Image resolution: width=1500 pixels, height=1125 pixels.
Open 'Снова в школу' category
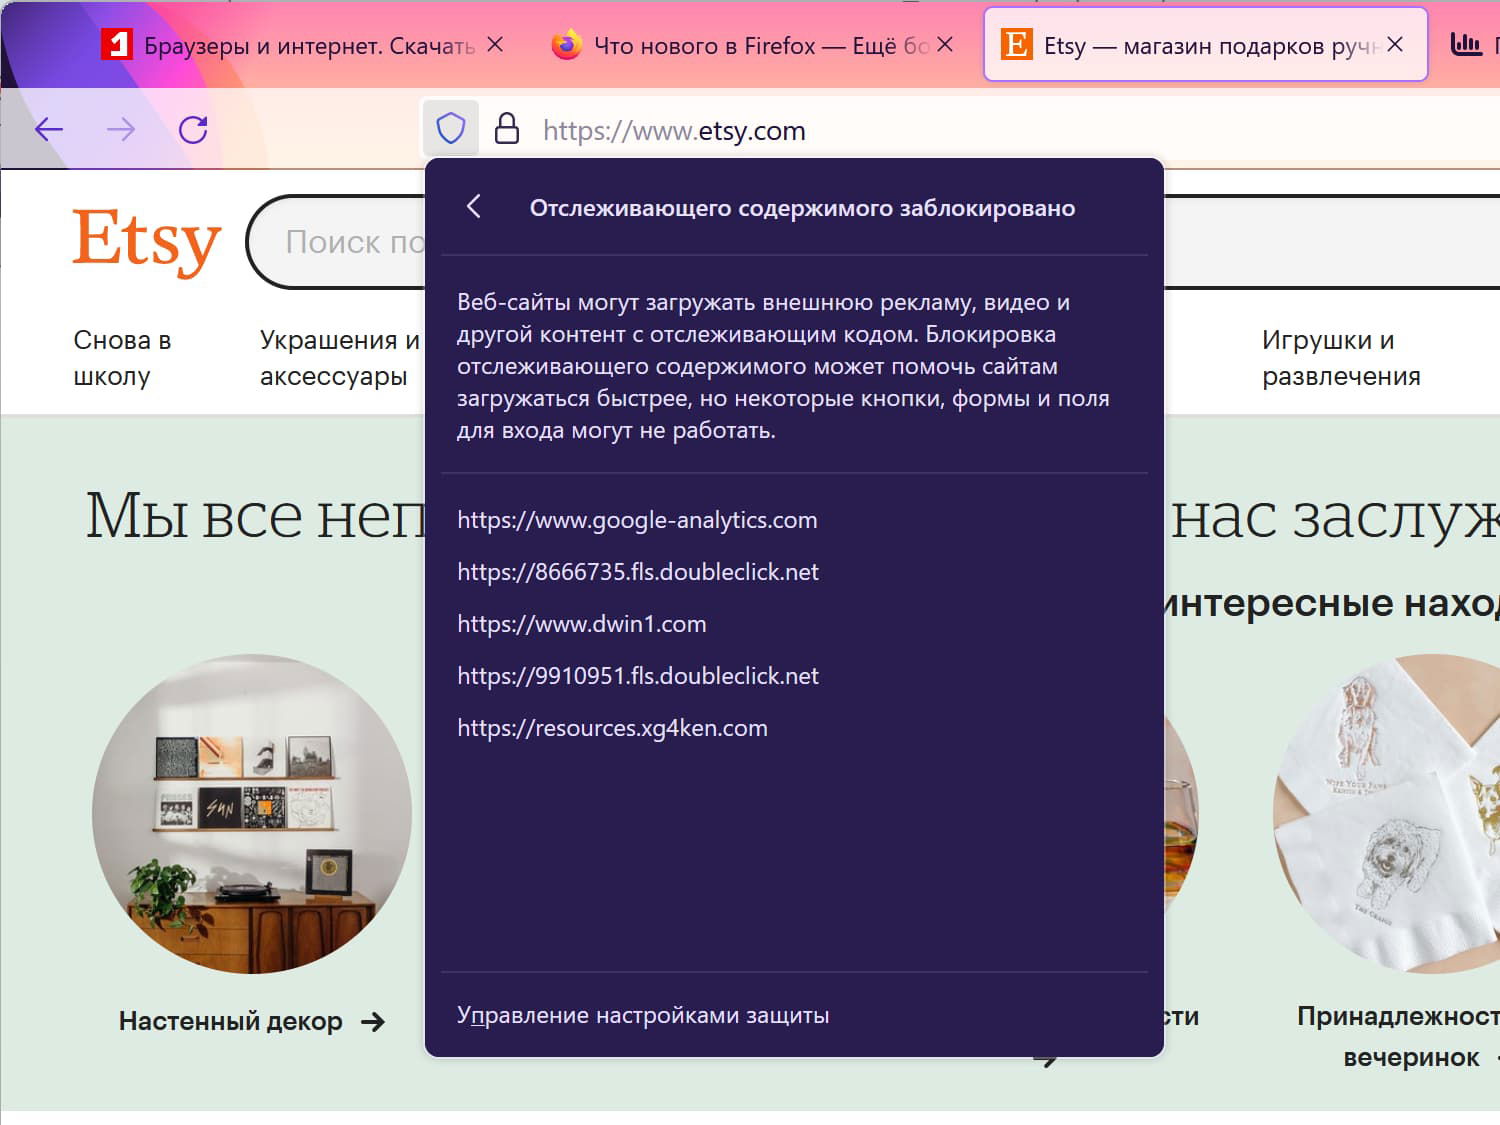pos(122,358)
